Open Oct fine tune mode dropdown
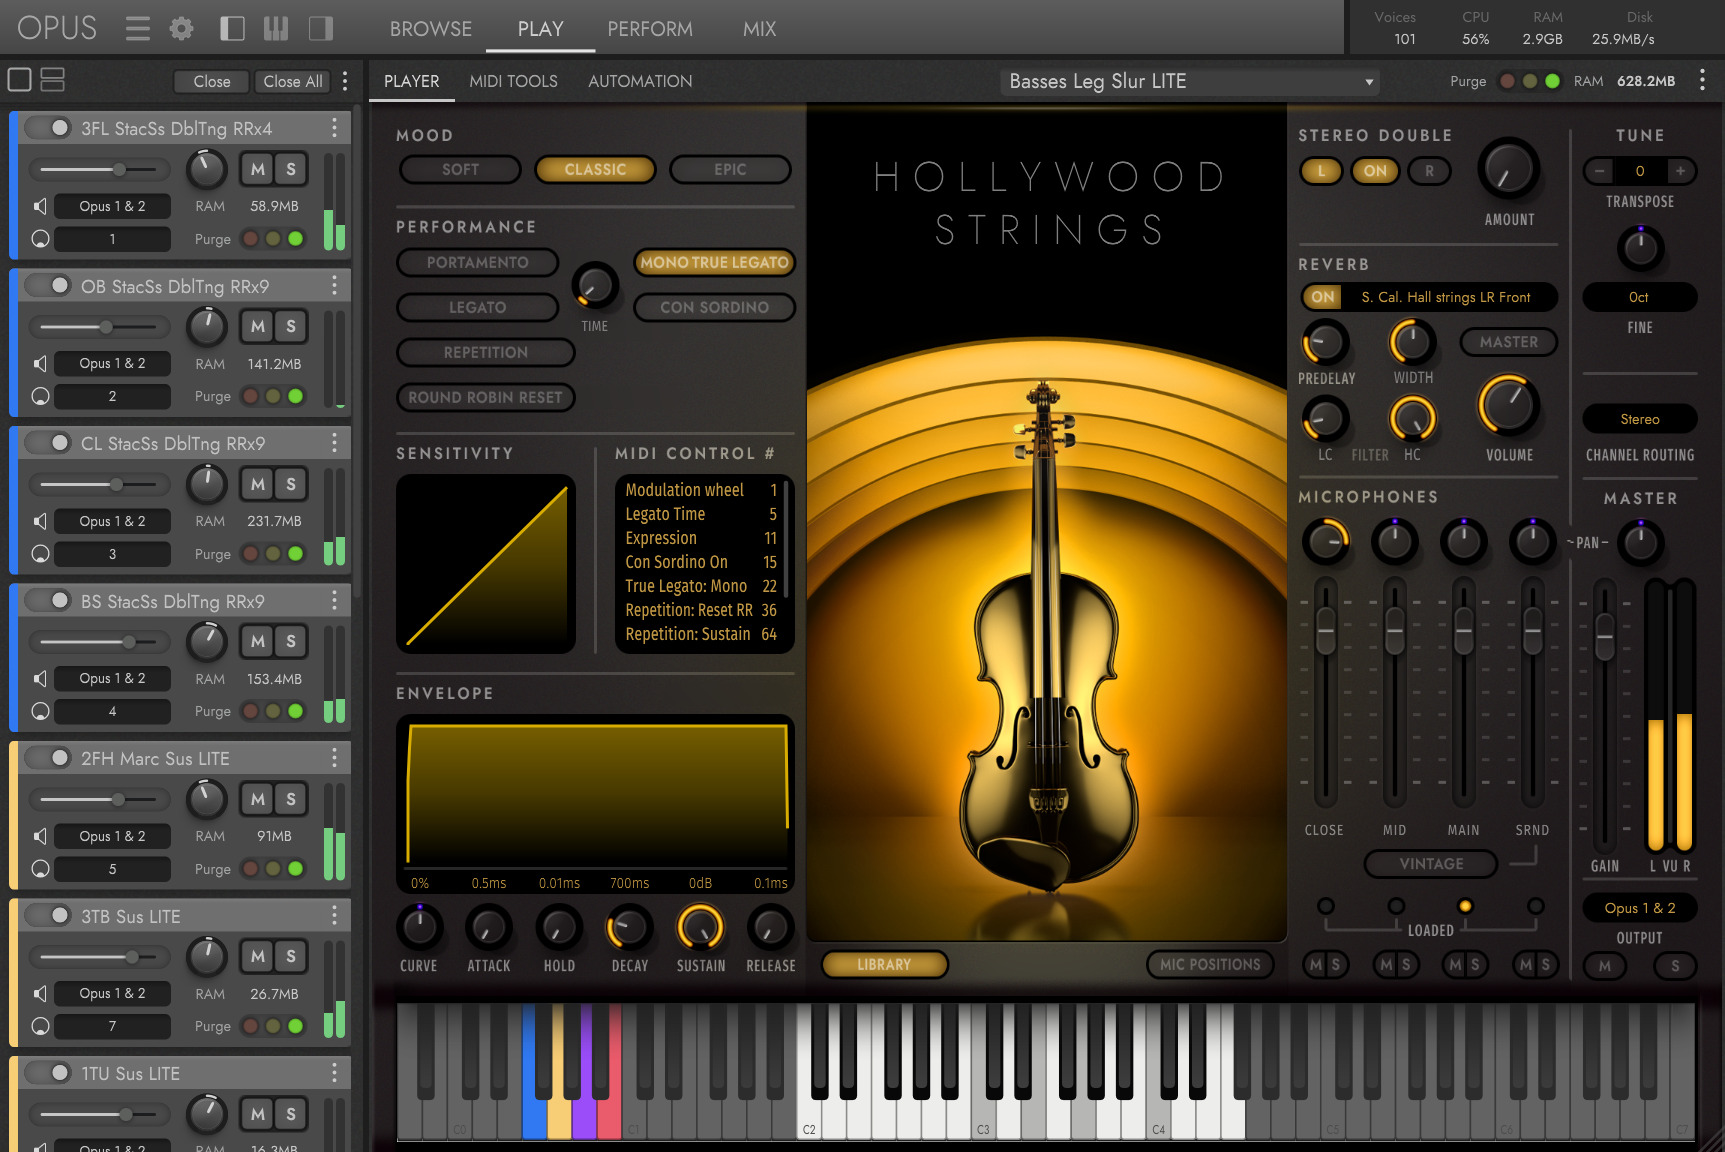Image resolution: width=1725 pixels, height=1152 pixels. (1639, 297)
